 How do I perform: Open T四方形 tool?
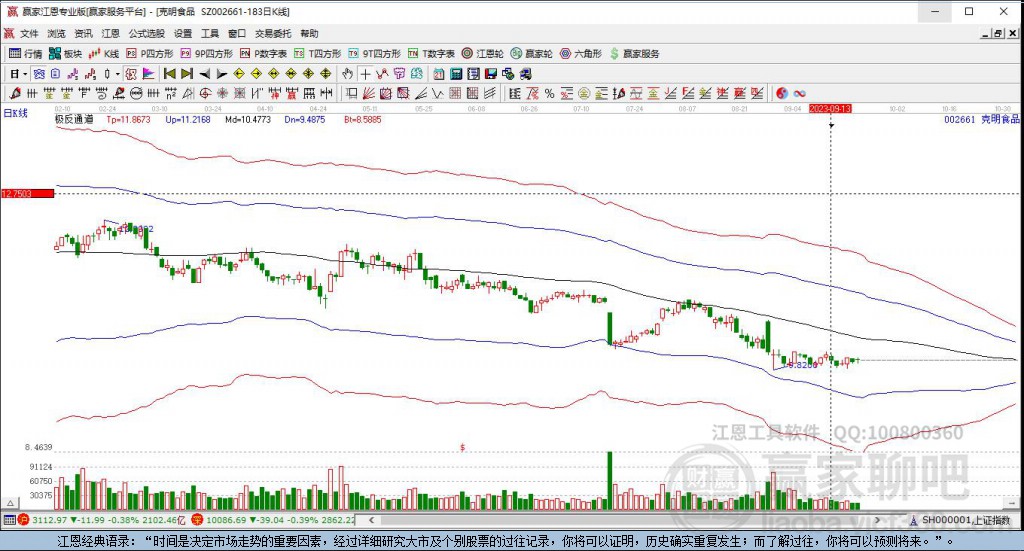318,54
